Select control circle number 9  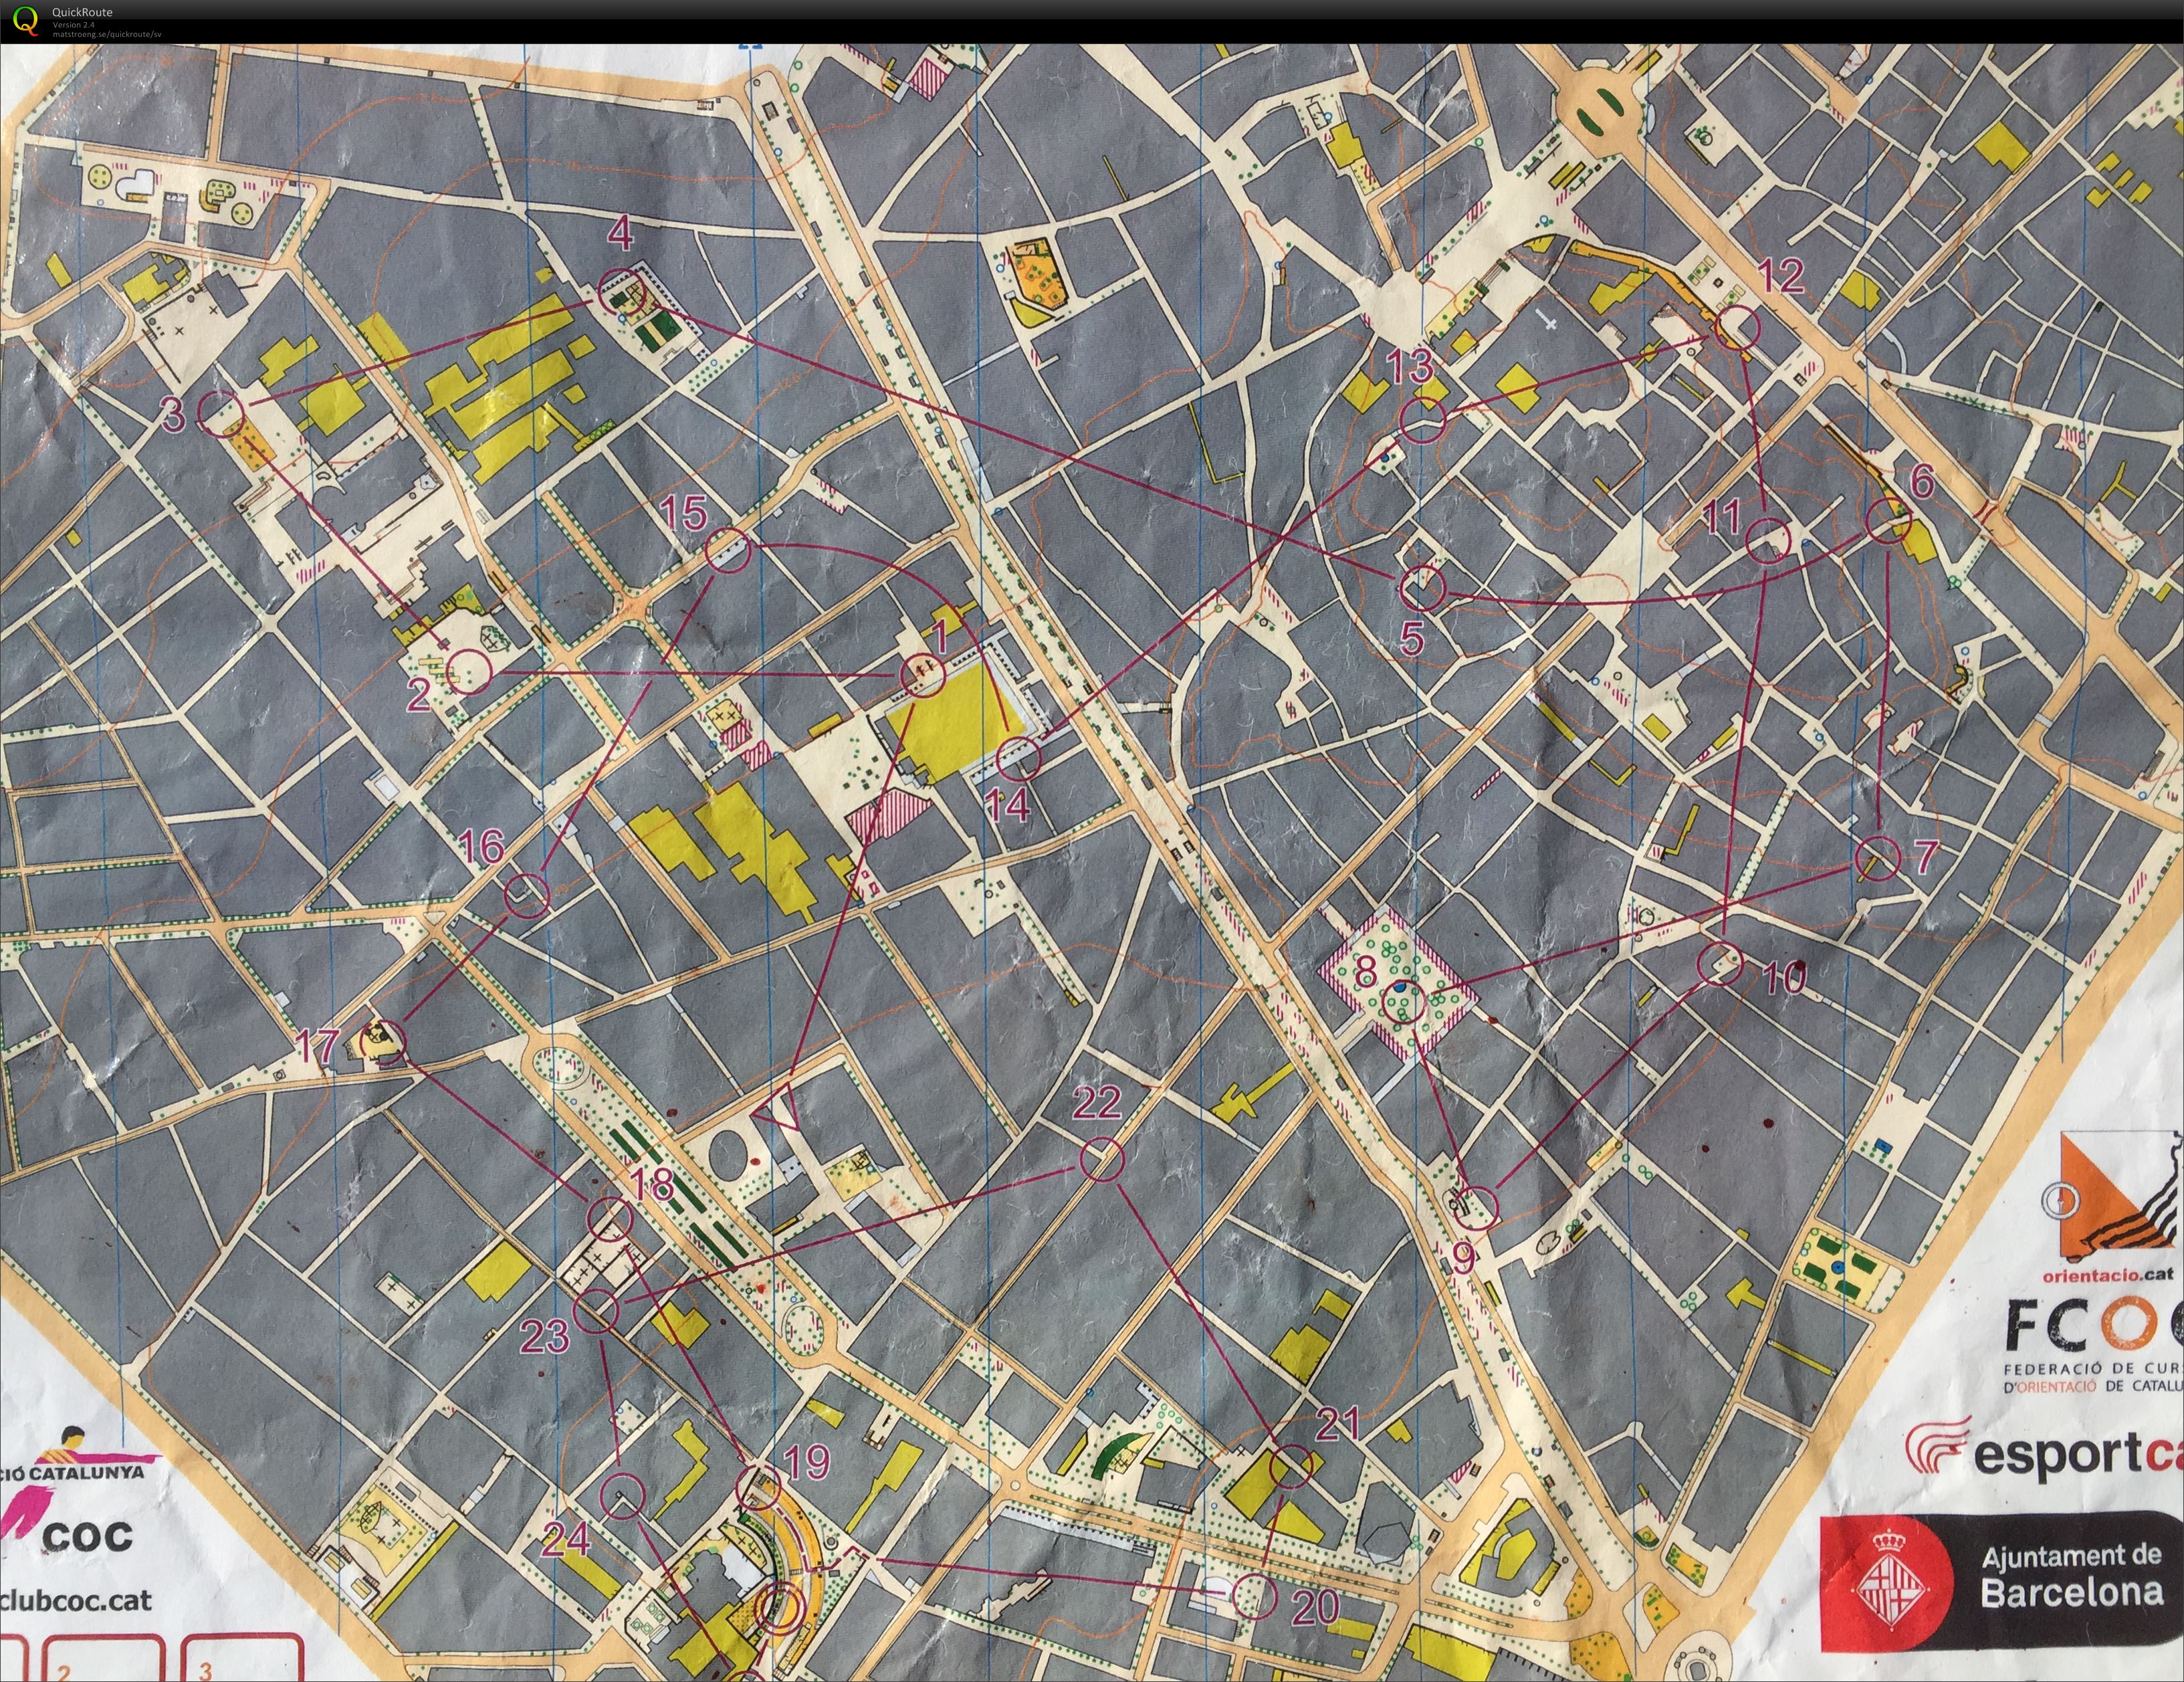pos(1477,1208)
